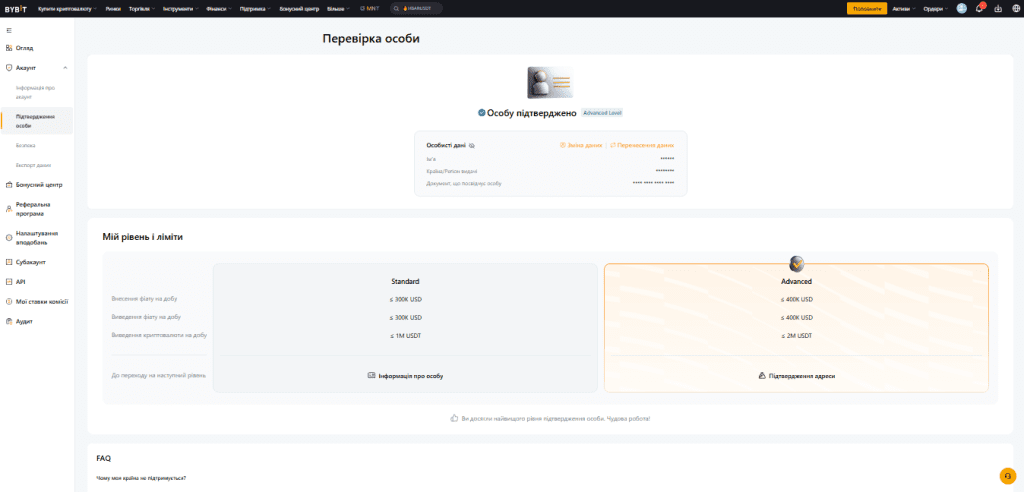Click the API icon in sidebar
The height and width of the screenshot is (492, 1024).
tap(8, 282)
